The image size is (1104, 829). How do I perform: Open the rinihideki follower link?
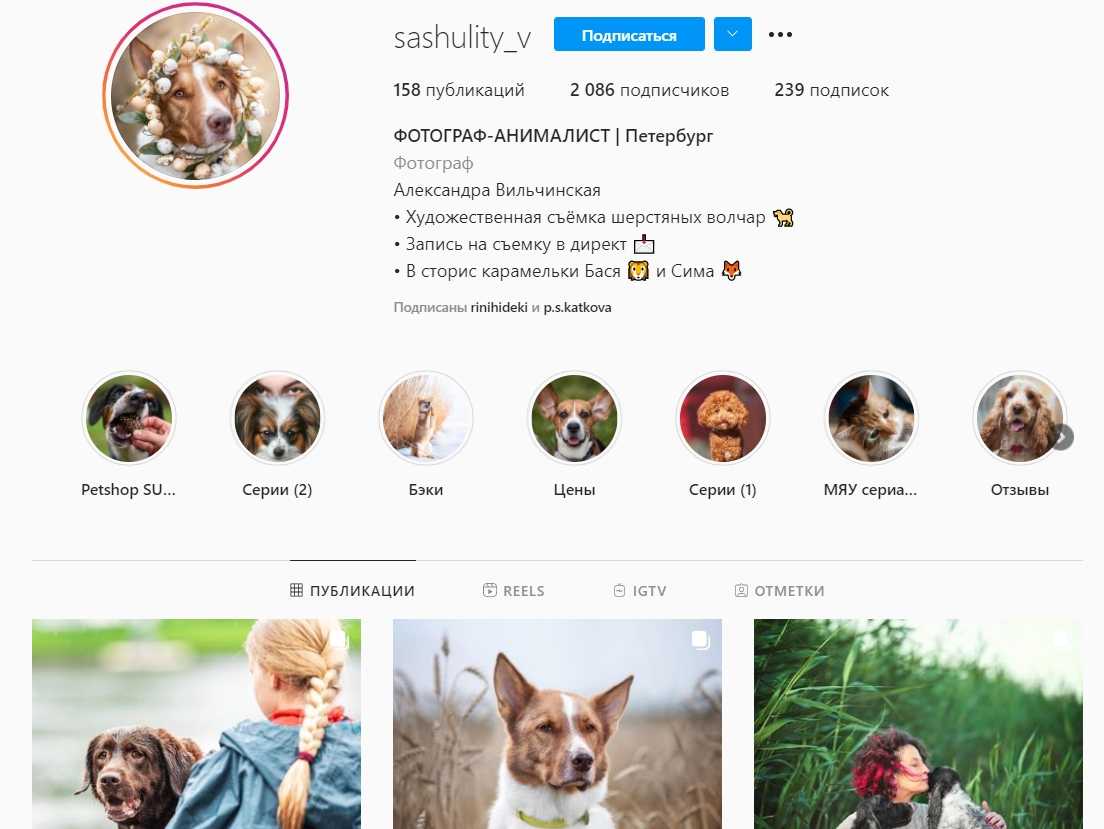(x=498, y=308)
